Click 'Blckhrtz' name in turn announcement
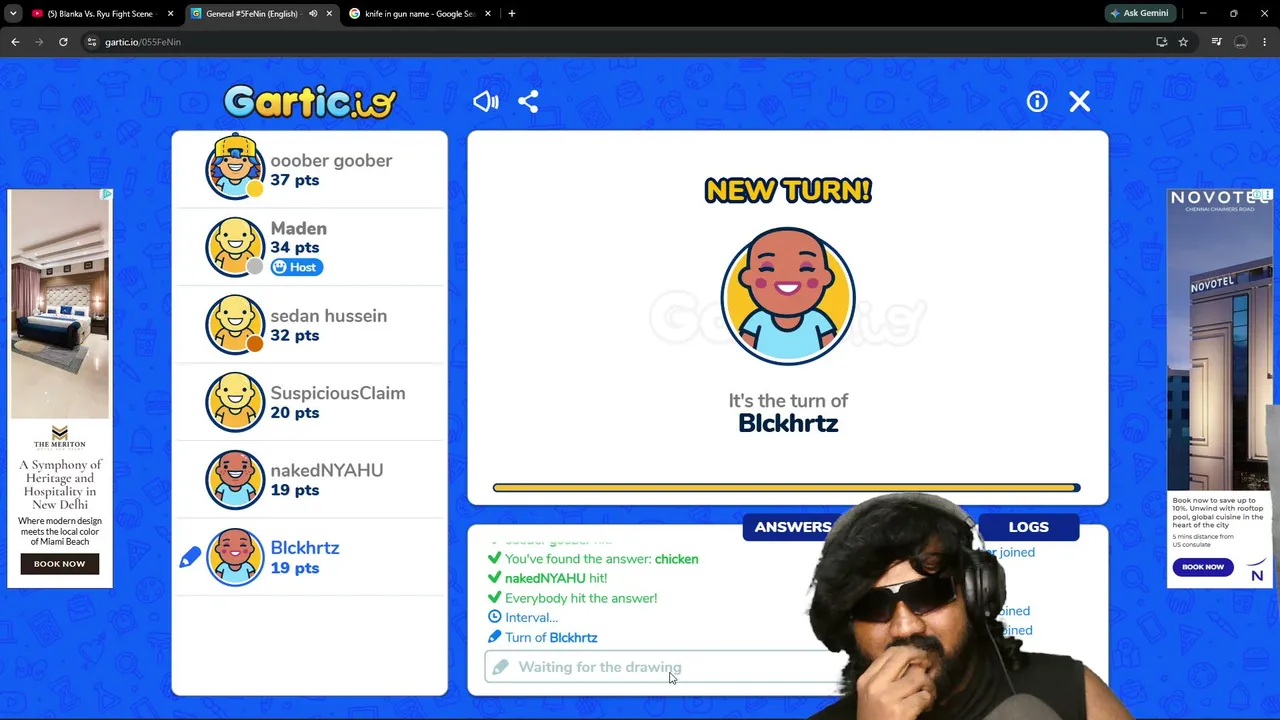 click(788, 423)
